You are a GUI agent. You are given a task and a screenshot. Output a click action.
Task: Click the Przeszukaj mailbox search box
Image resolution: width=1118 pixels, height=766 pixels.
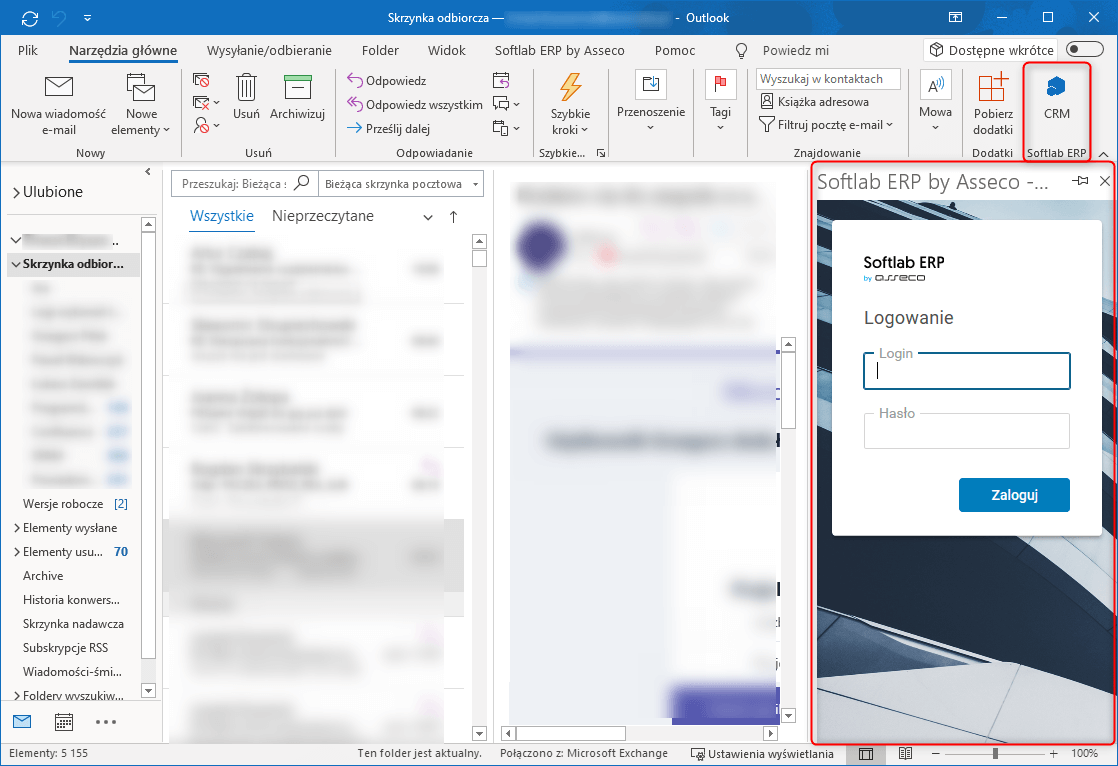click(x=245, y=183)
